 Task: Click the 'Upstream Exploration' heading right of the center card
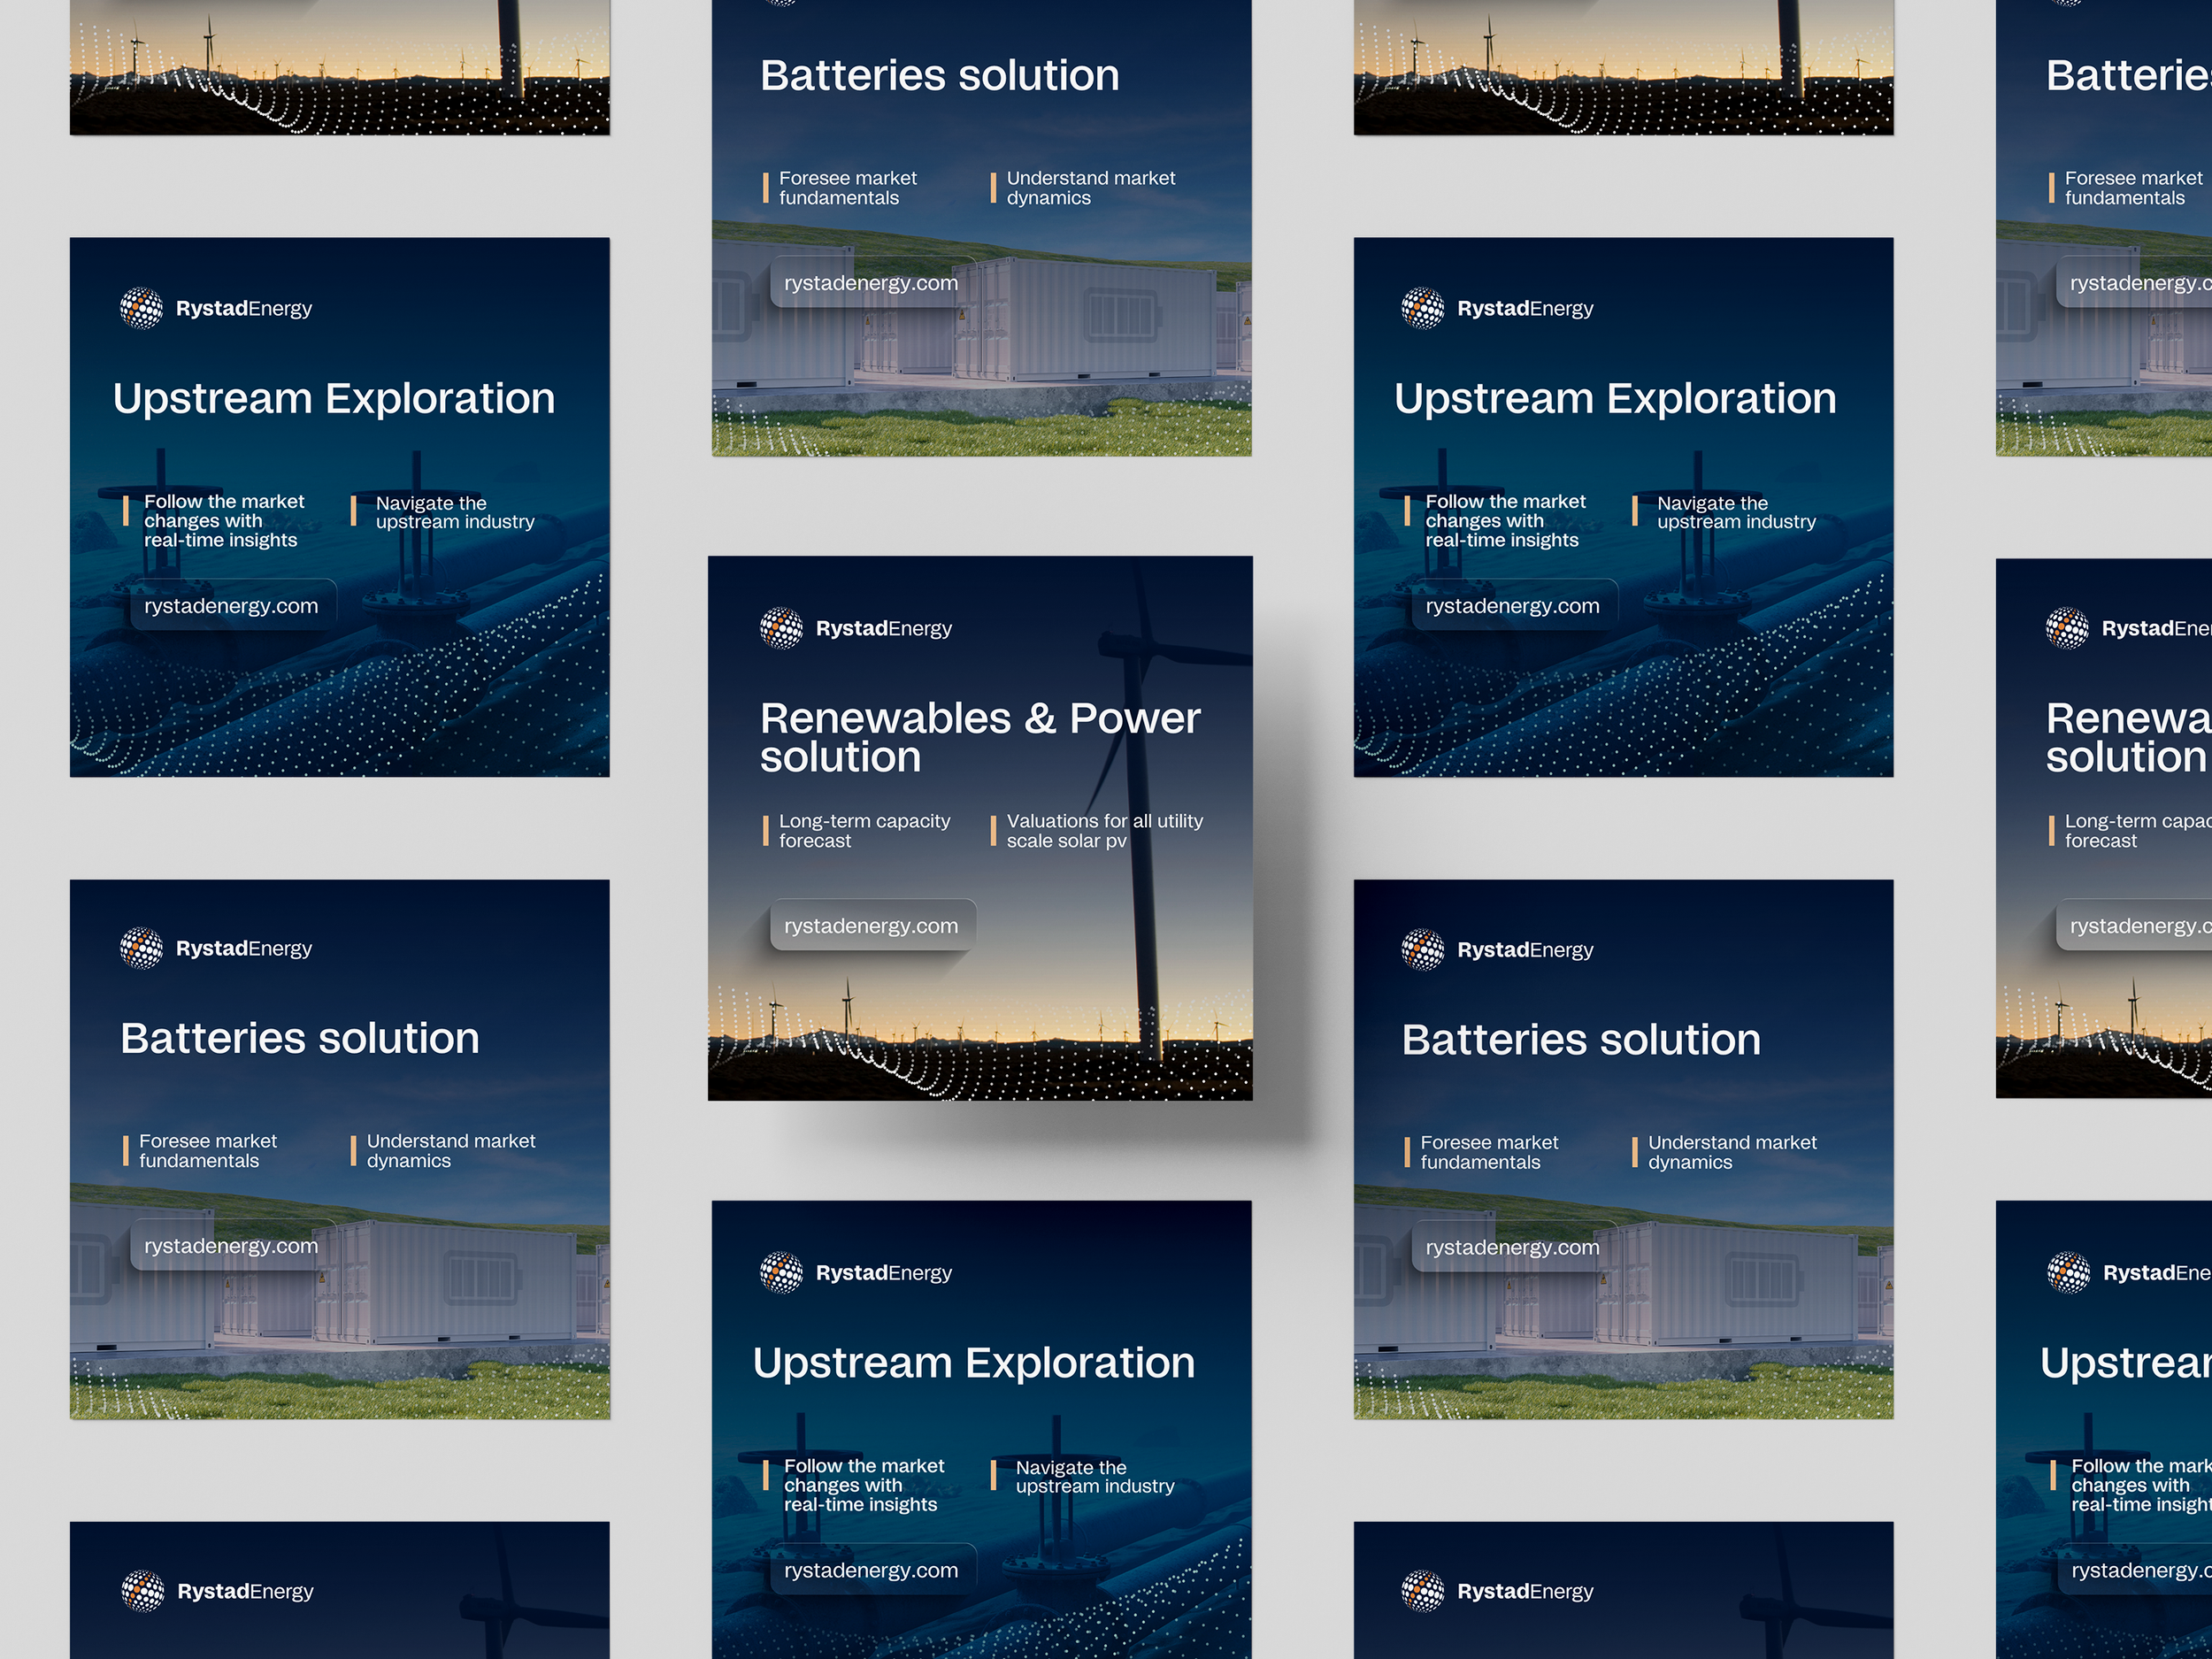click(x=1615, y=399)
